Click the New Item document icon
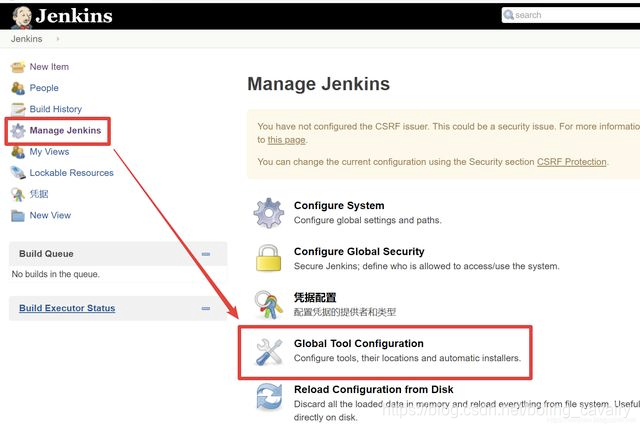This screenshot has width=640, height=428. tap(18, 67)
